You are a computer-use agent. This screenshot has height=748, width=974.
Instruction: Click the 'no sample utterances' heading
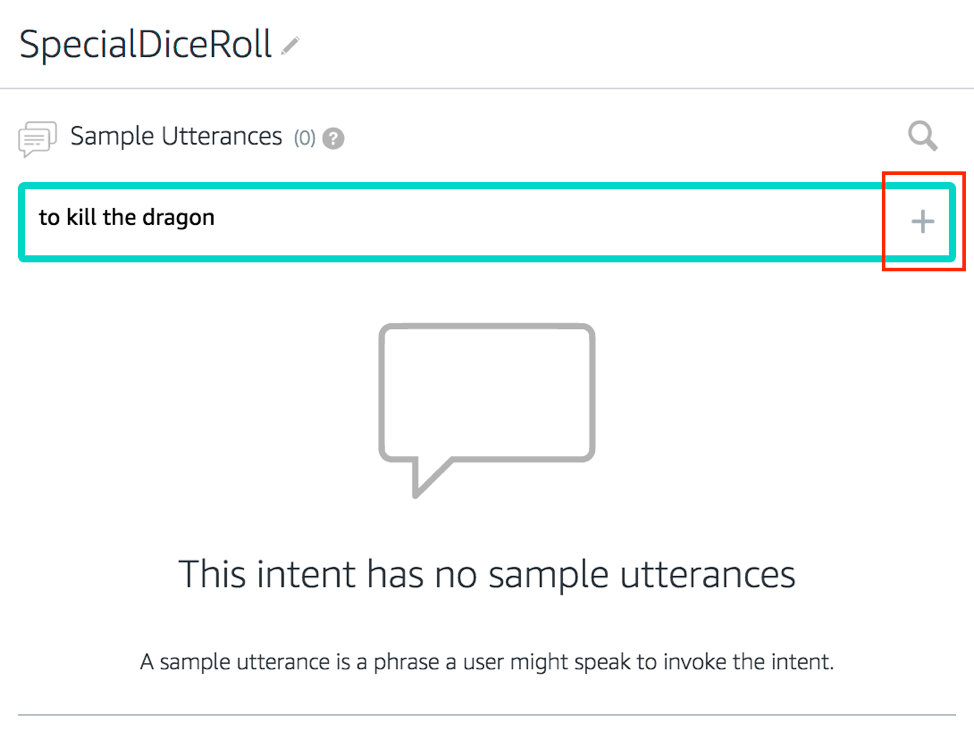(x=487, y=574)
